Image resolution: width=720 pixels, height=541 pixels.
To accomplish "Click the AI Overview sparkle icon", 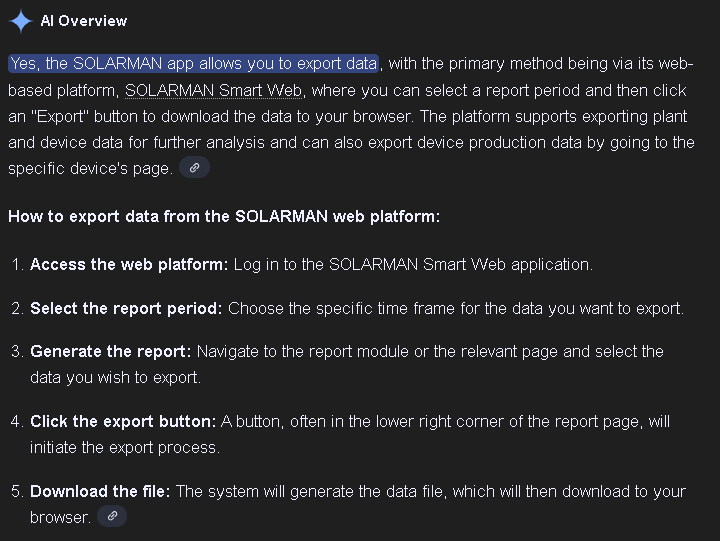I will (20, 21).
